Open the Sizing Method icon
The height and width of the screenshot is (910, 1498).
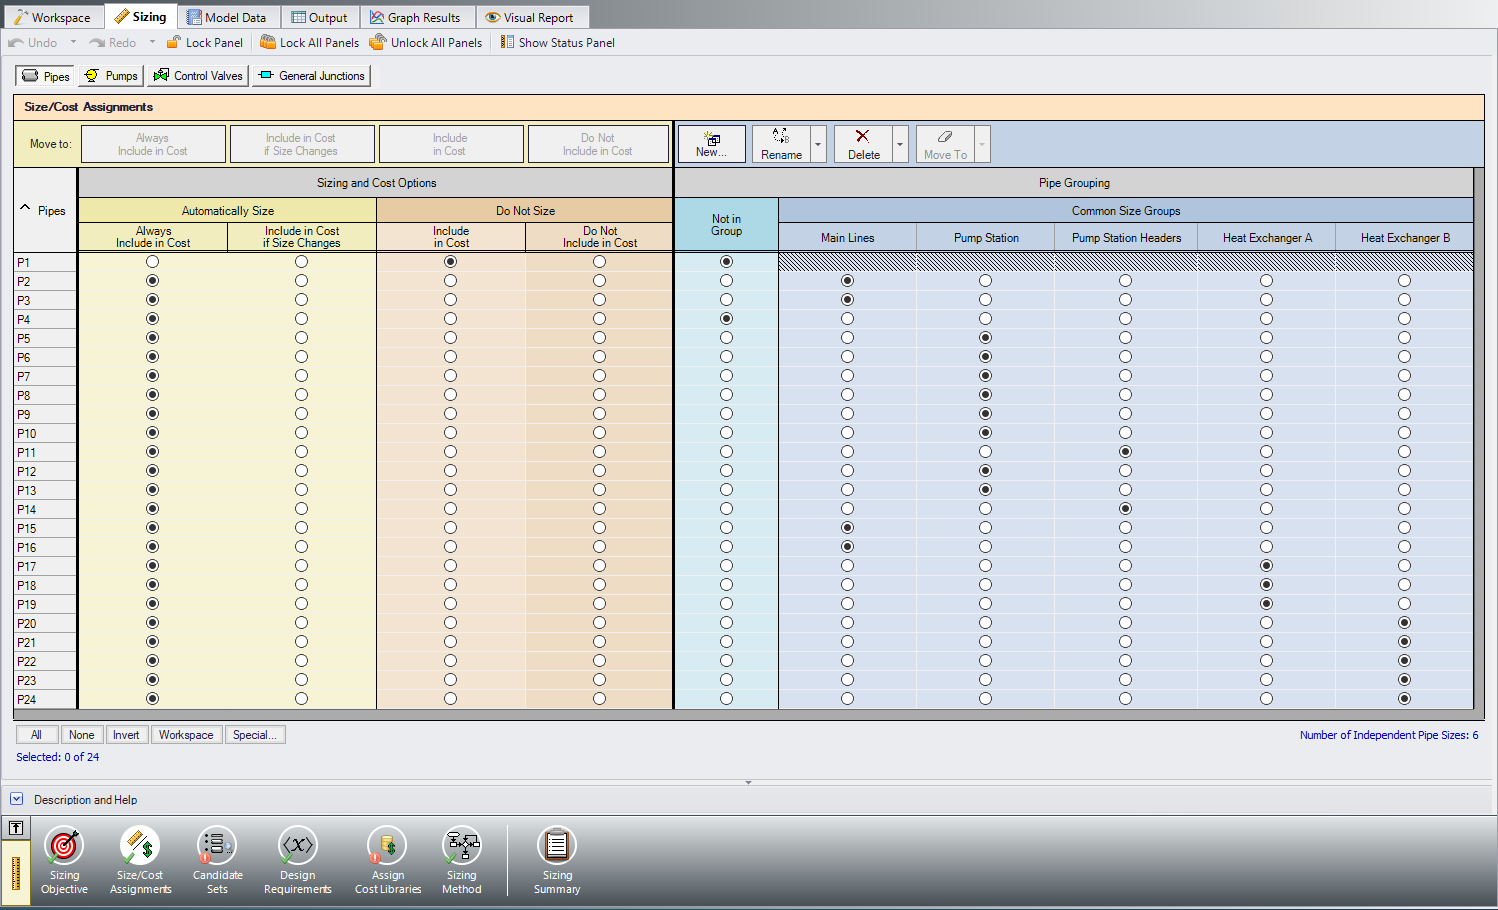coord(461,846)
